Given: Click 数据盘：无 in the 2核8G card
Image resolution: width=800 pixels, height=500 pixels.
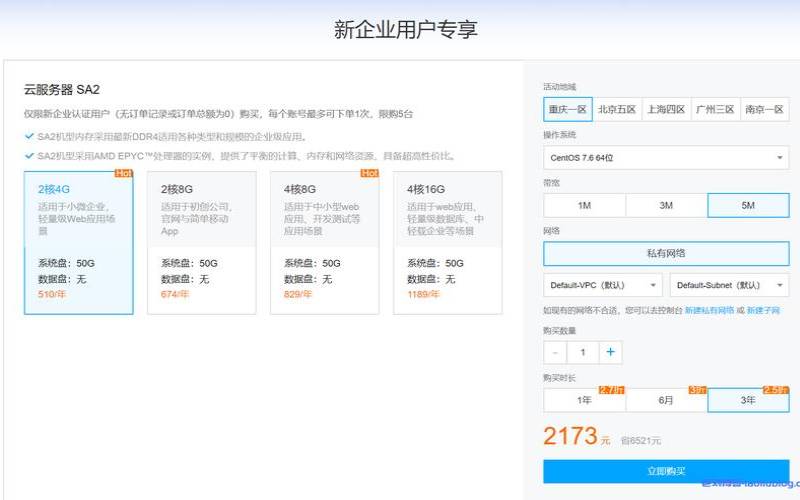Looking at the screenshot, I should pyautogui.click(x=185, y=279).
